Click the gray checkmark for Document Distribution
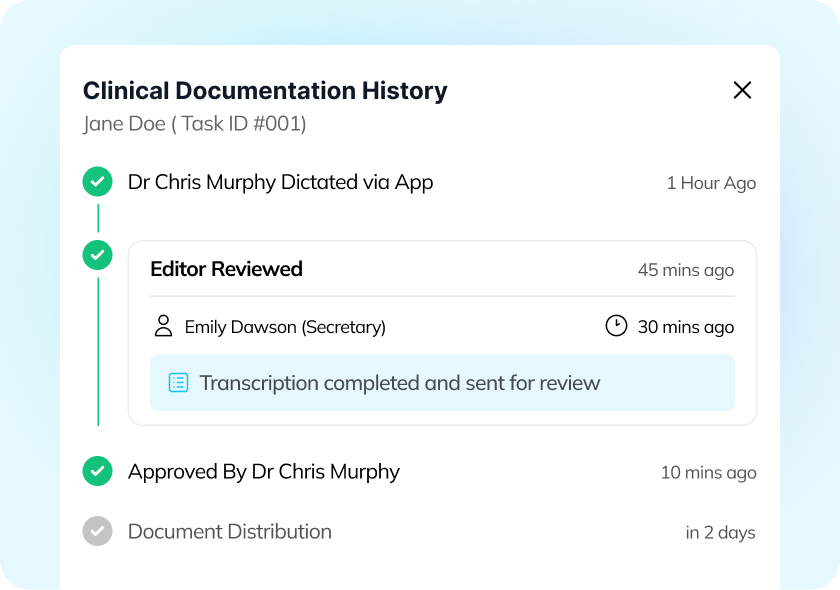 97,531
